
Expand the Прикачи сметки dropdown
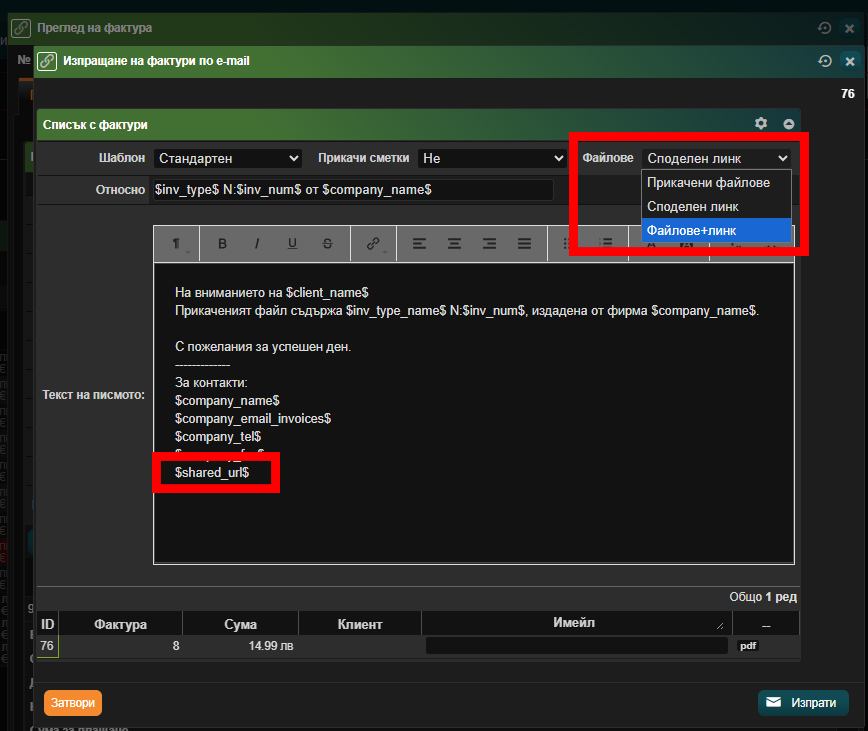492,158
